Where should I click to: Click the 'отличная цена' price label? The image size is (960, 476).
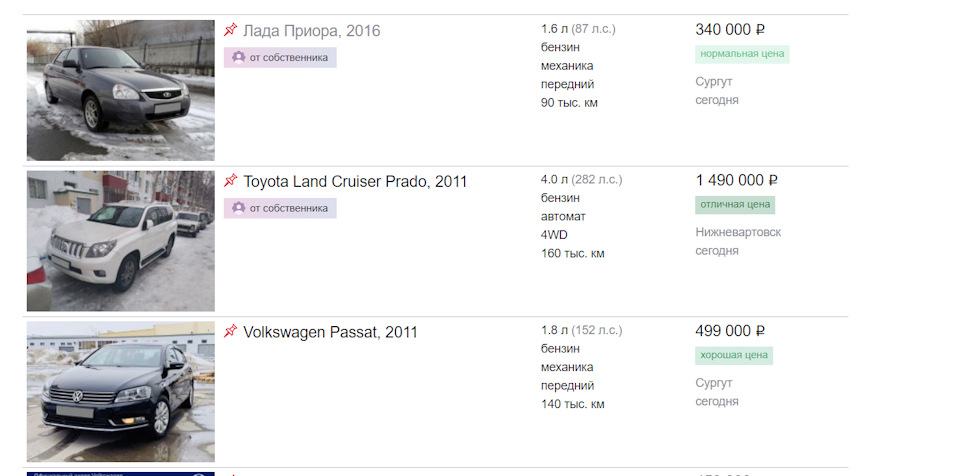[735, 205]
